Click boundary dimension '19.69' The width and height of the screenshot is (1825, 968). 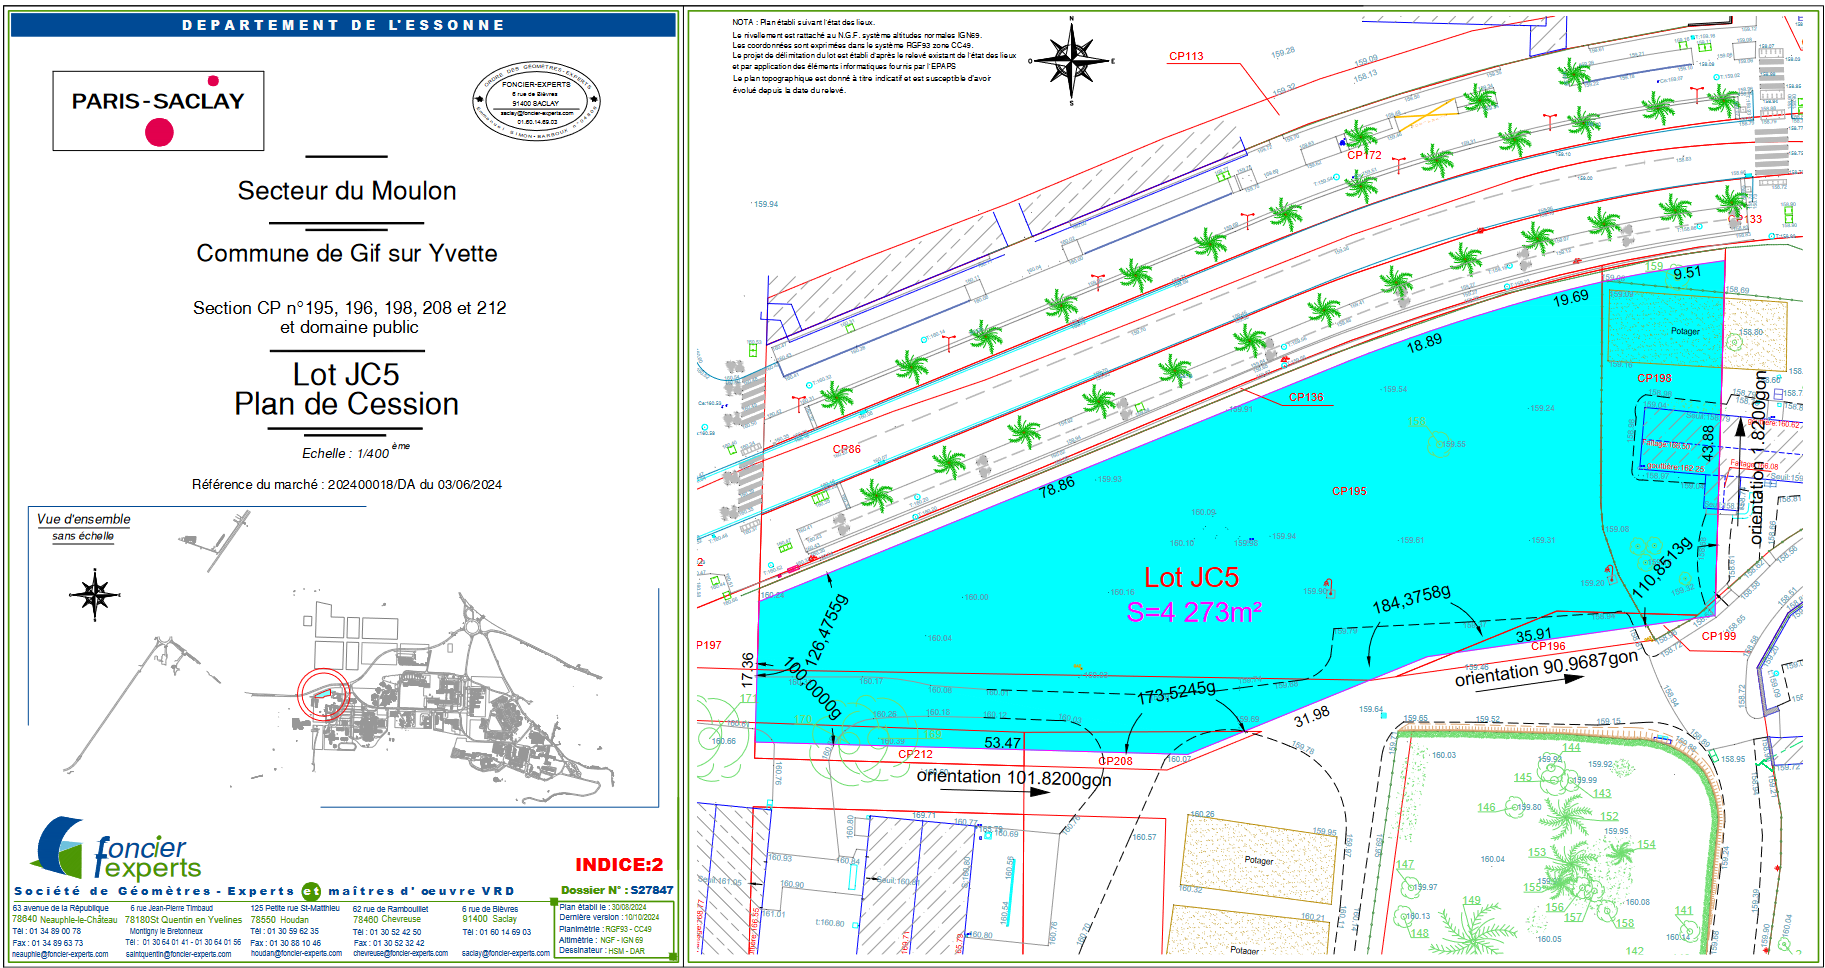click(x=1570, y=297)
